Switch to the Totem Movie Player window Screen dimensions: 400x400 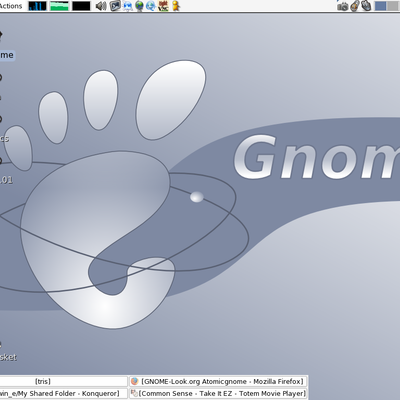(218, 393)
